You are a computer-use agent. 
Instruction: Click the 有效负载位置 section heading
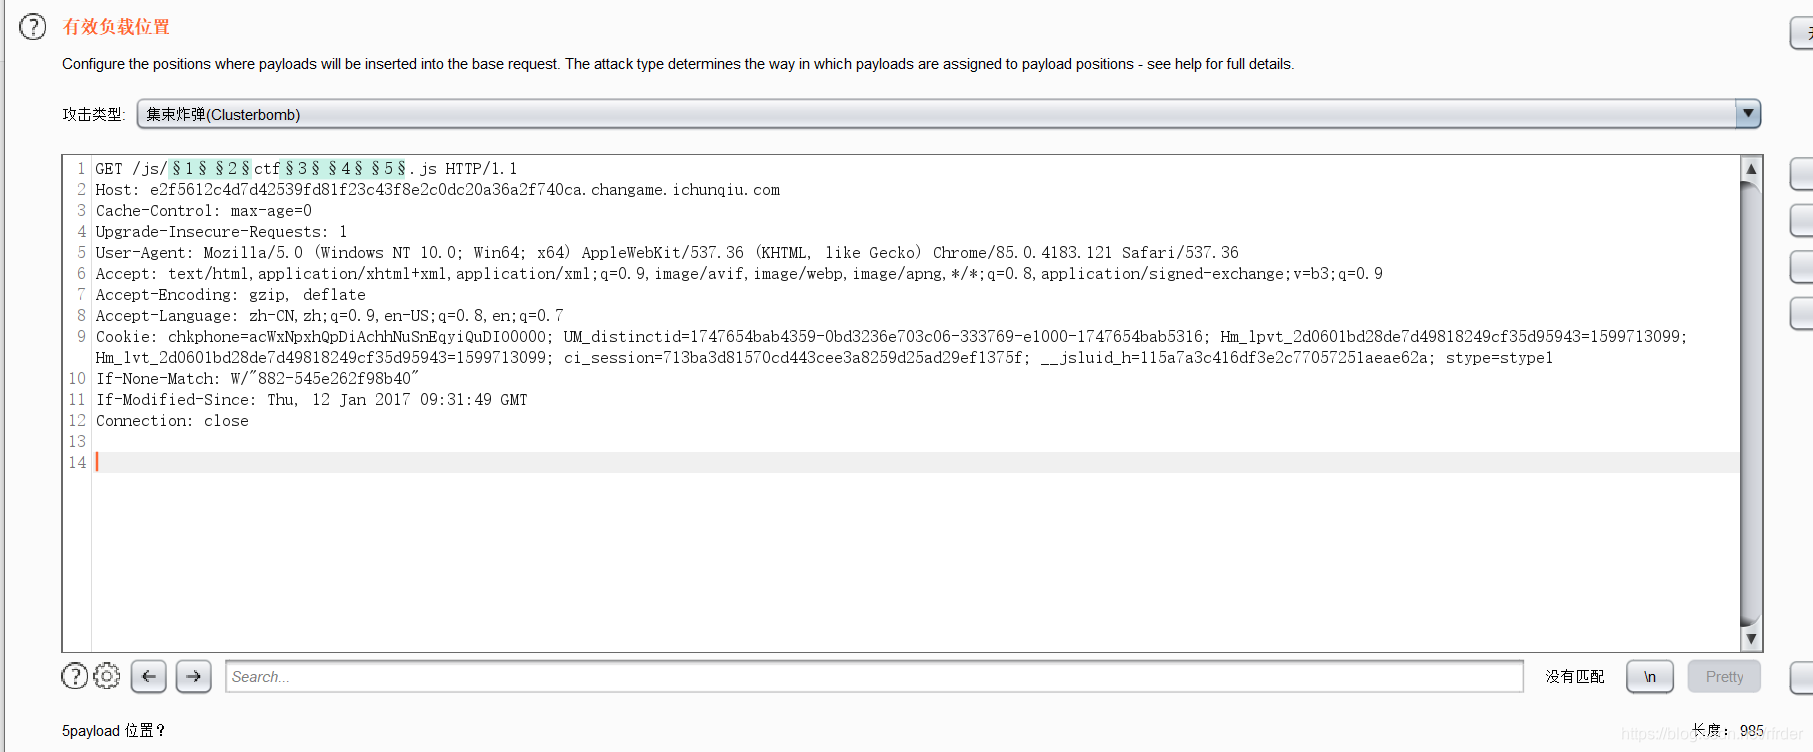click(116, 27)
